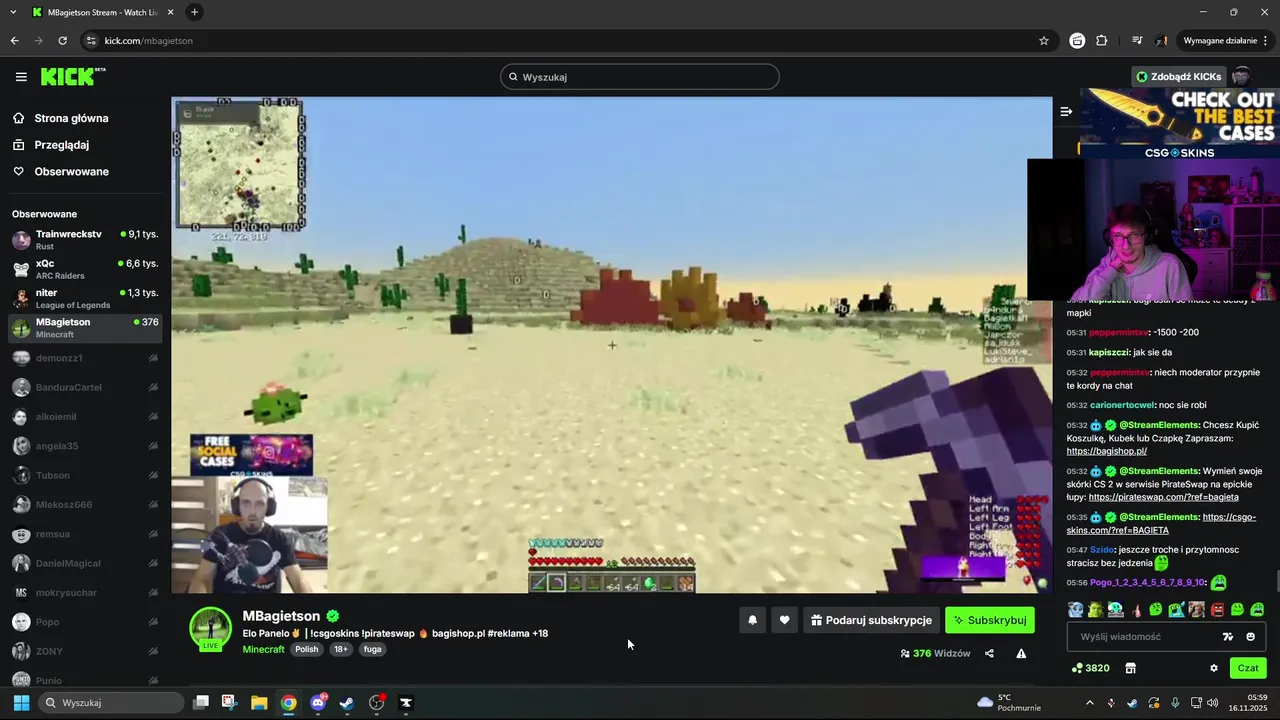Open the Trainwreckstv channel in the sidebar
The height and width of the screenshot is (720, 1280).
tap(85, 240)
